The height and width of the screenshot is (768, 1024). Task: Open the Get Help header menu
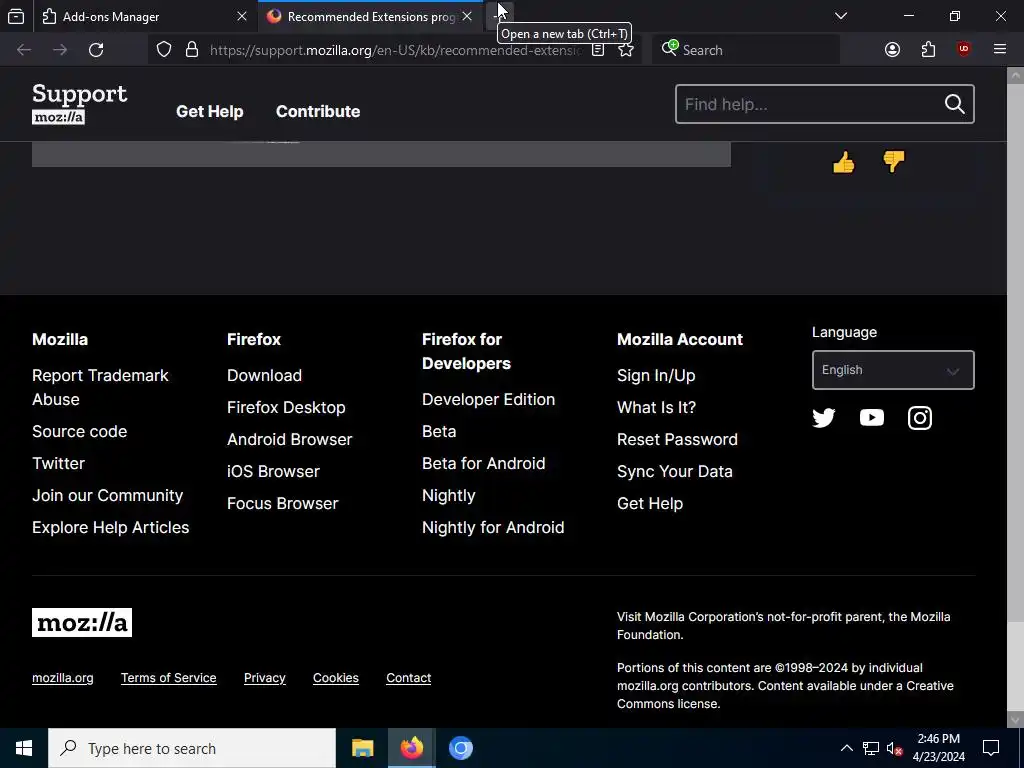210,112
